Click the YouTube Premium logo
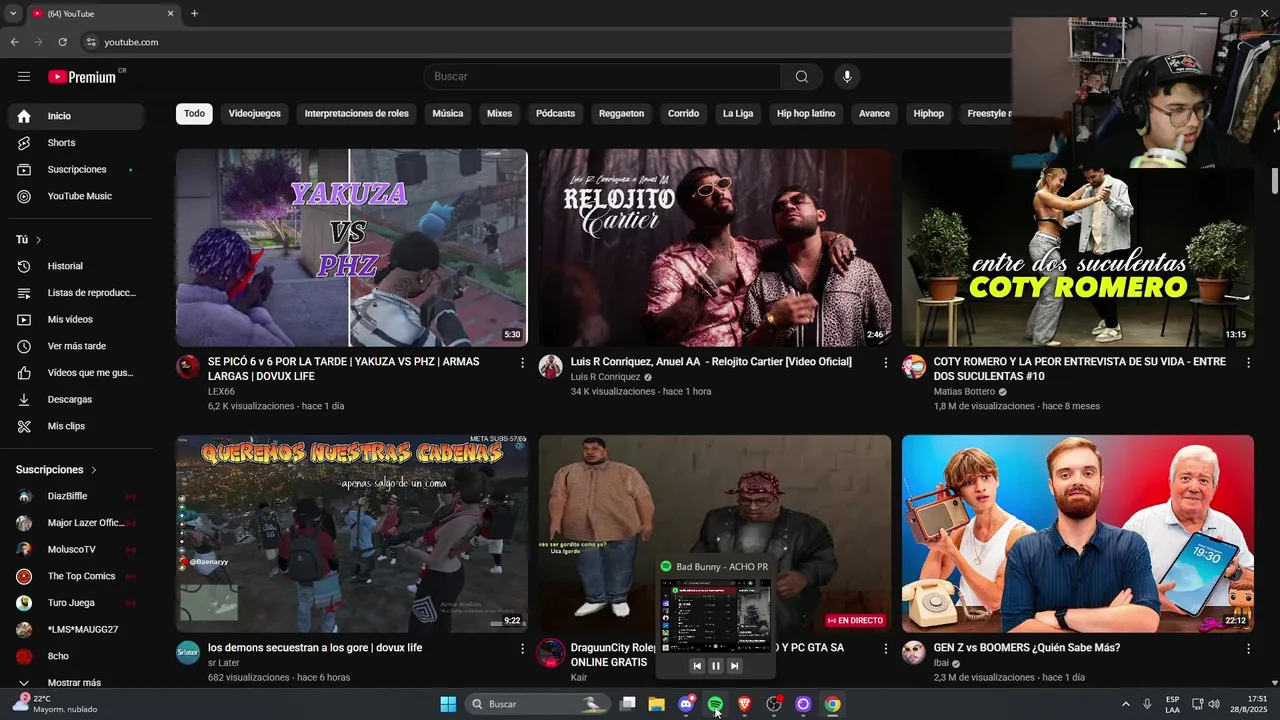Viewport: 1280px width, 720px height. (82, 77)
